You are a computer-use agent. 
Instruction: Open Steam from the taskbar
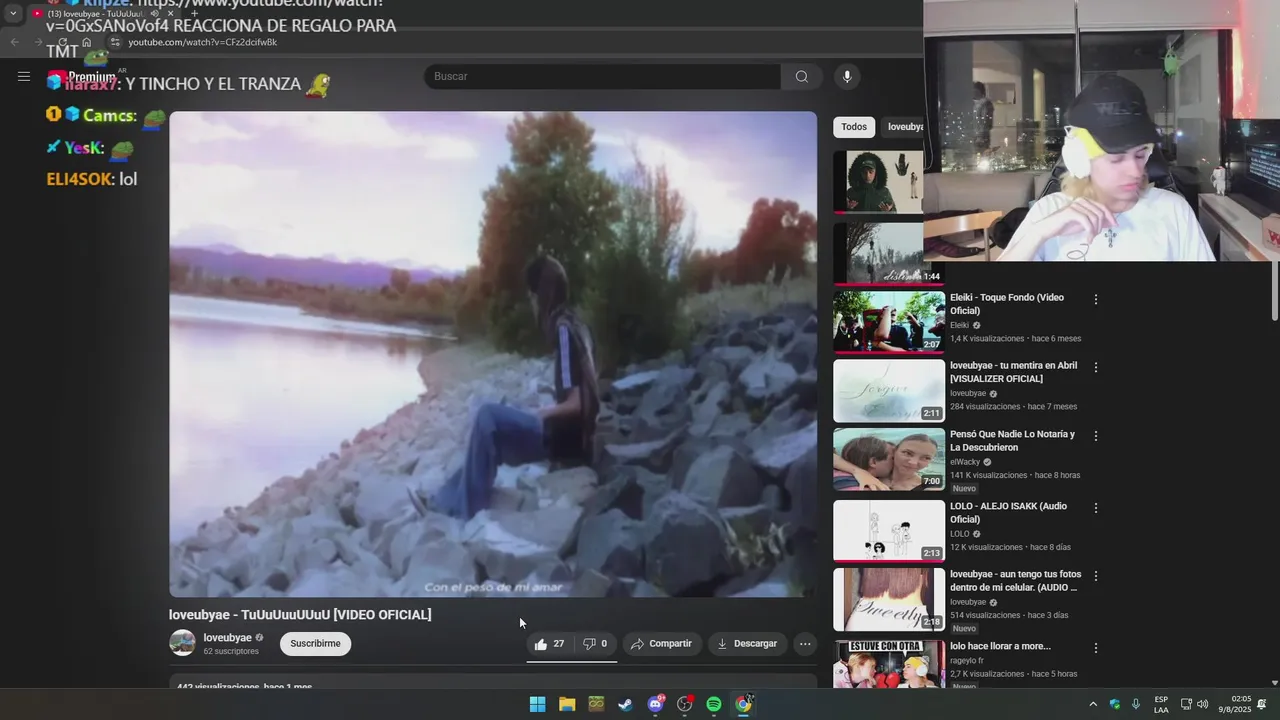(x=625, y=704)
